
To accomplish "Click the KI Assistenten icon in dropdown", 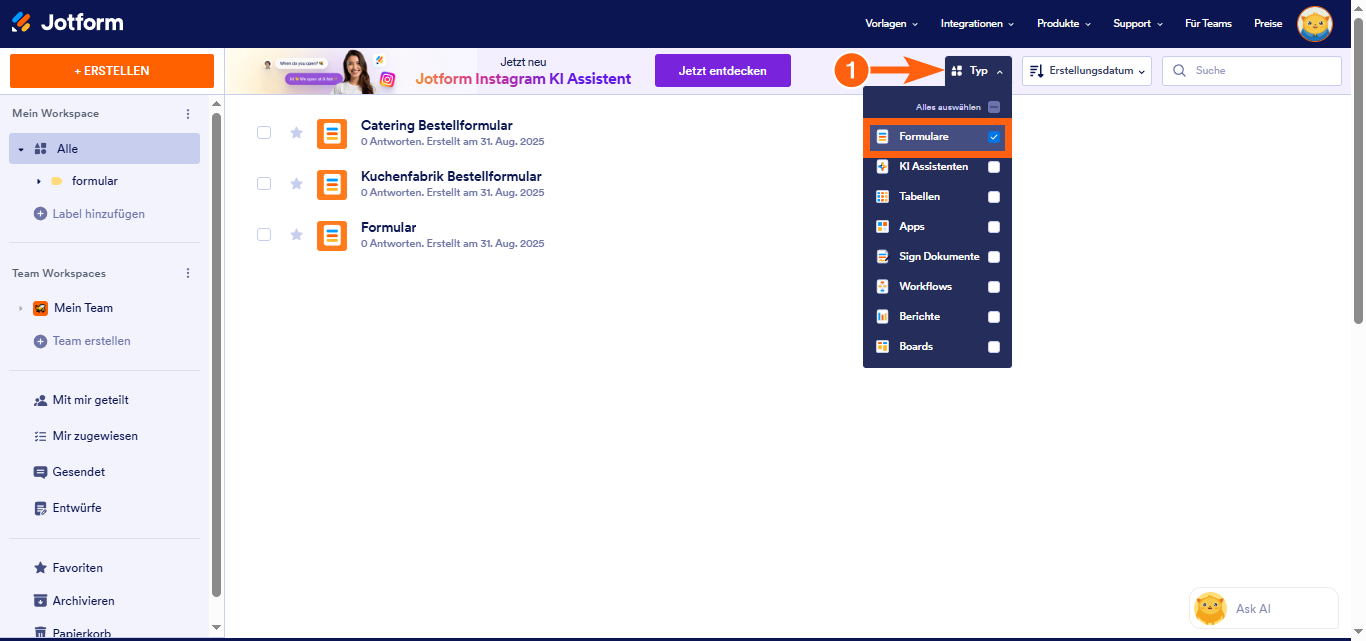I will pyautogui.click(x=882, y=167).
